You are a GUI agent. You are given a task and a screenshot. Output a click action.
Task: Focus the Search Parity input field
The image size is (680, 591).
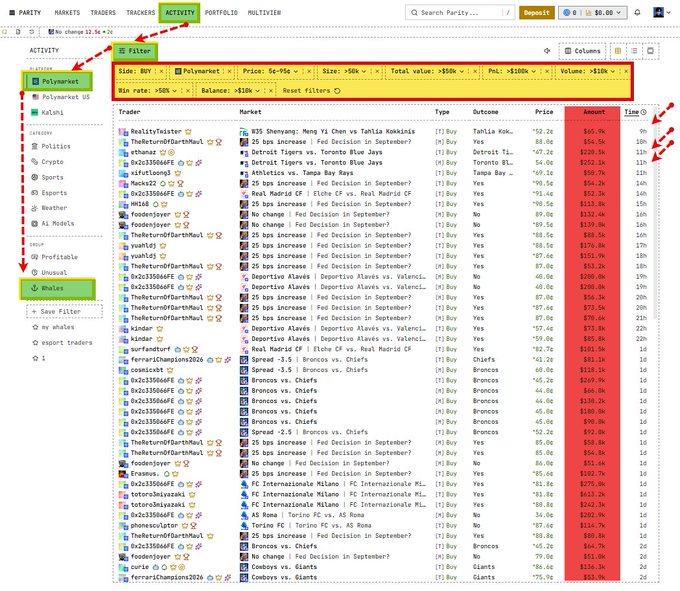pos(459,13)
